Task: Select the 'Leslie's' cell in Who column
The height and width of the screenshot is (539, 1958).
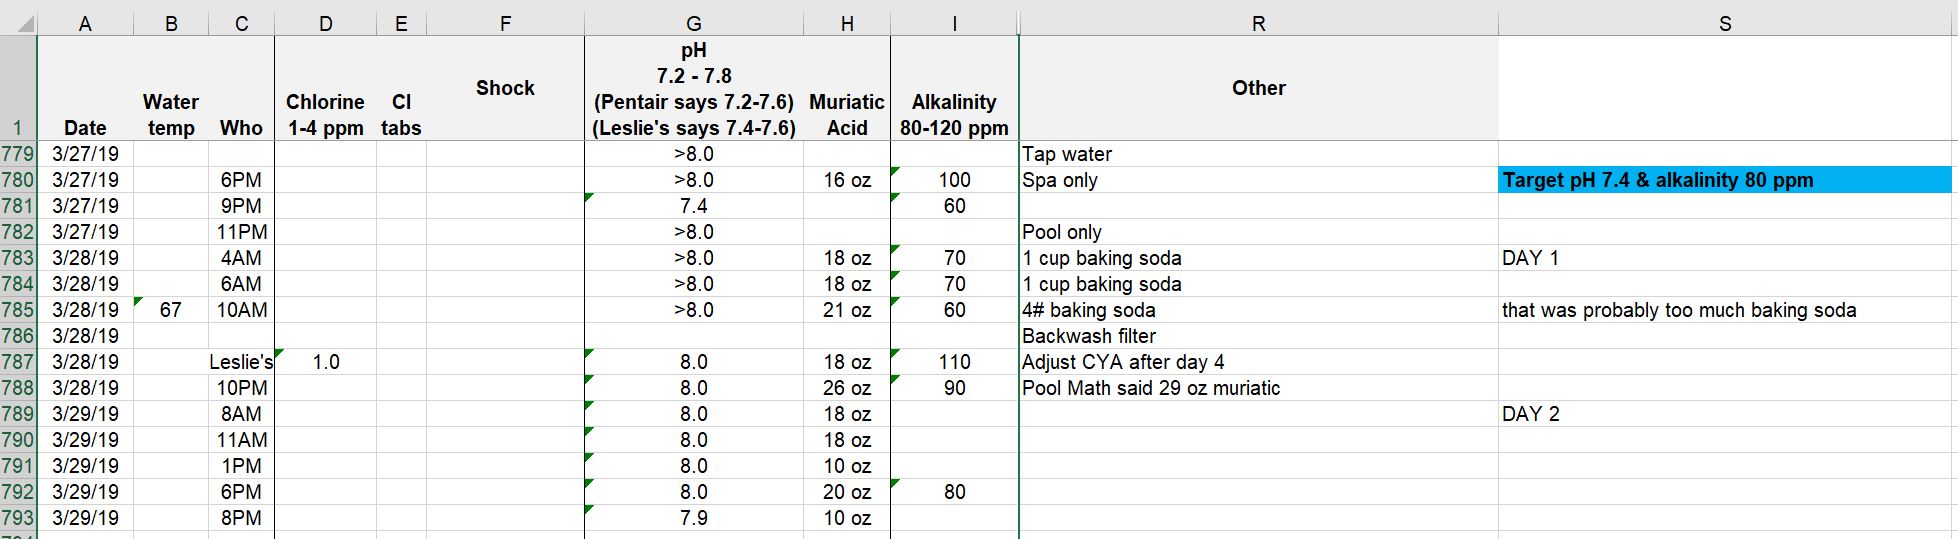Action: click(241, 362)
